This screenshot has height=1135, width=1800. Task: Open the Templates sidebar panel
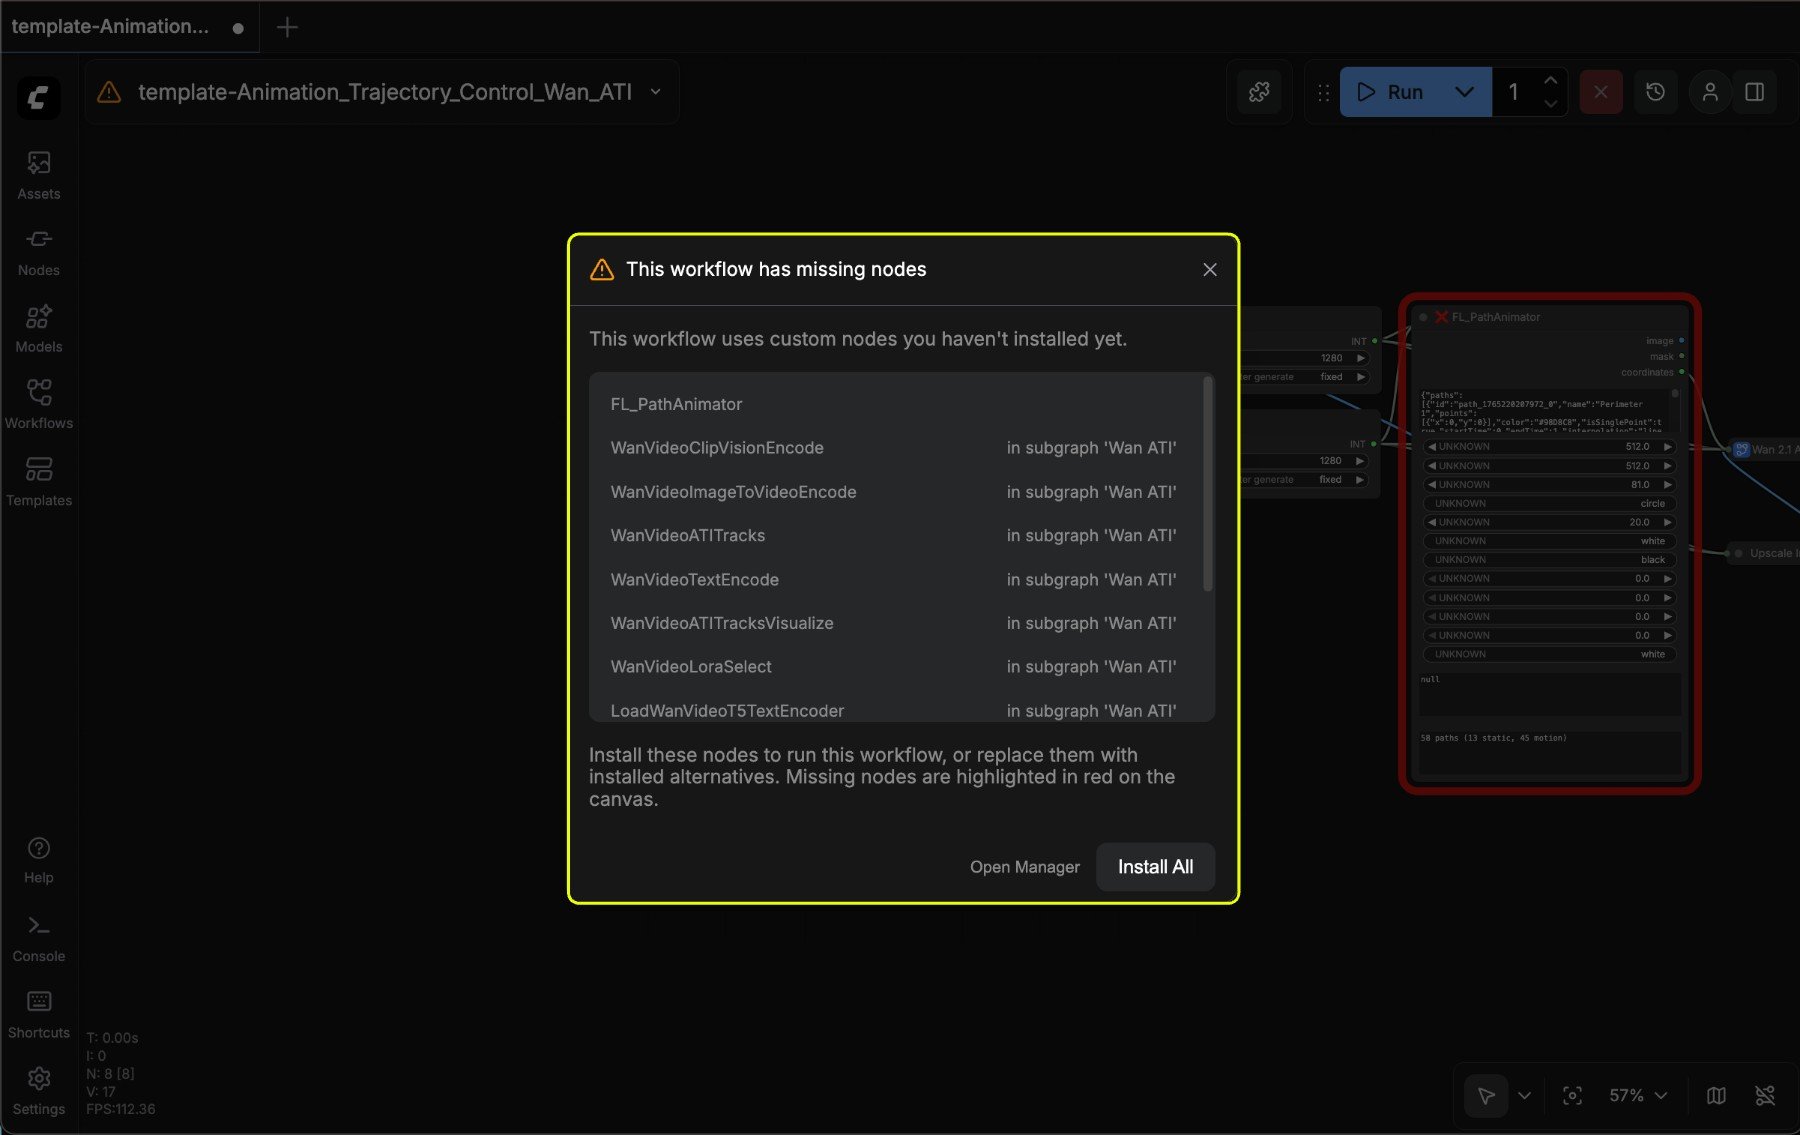39,481
